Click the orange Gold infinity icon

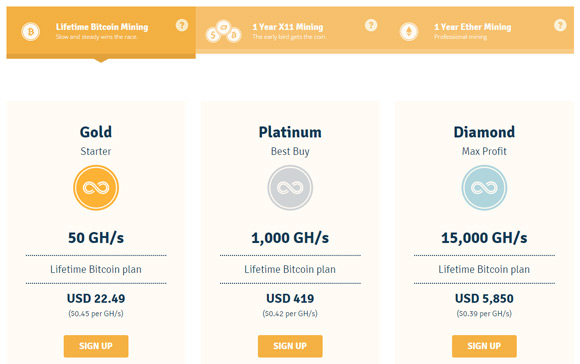pos(96,188)
